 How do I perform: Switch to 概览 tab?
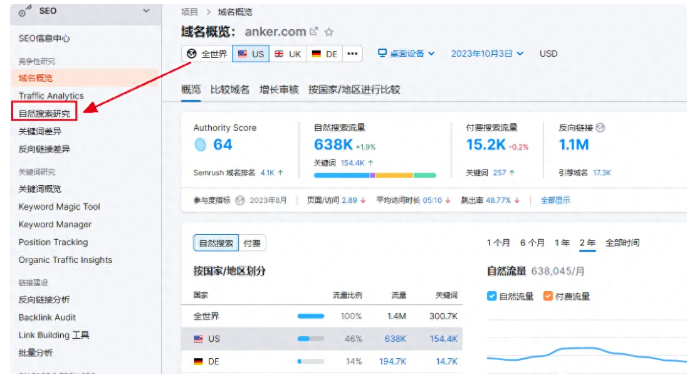click(191, 90)
